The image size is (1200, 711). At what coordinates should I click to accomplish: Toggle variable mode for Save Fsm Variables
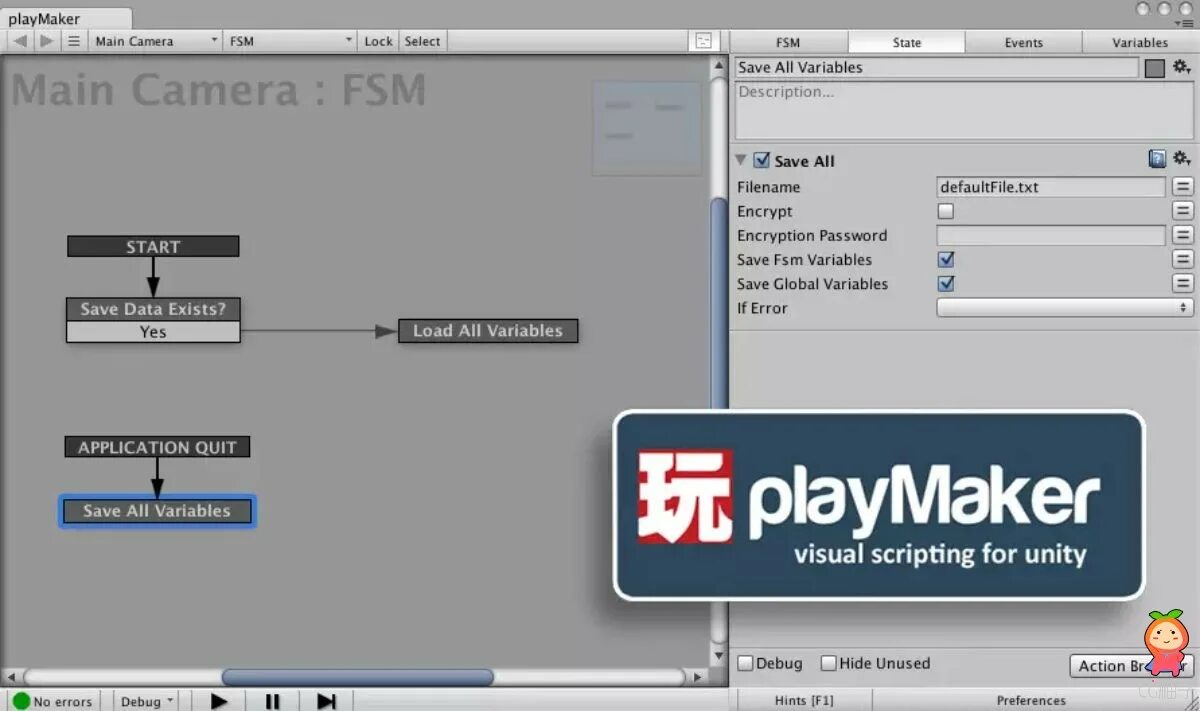(1183, 259)
